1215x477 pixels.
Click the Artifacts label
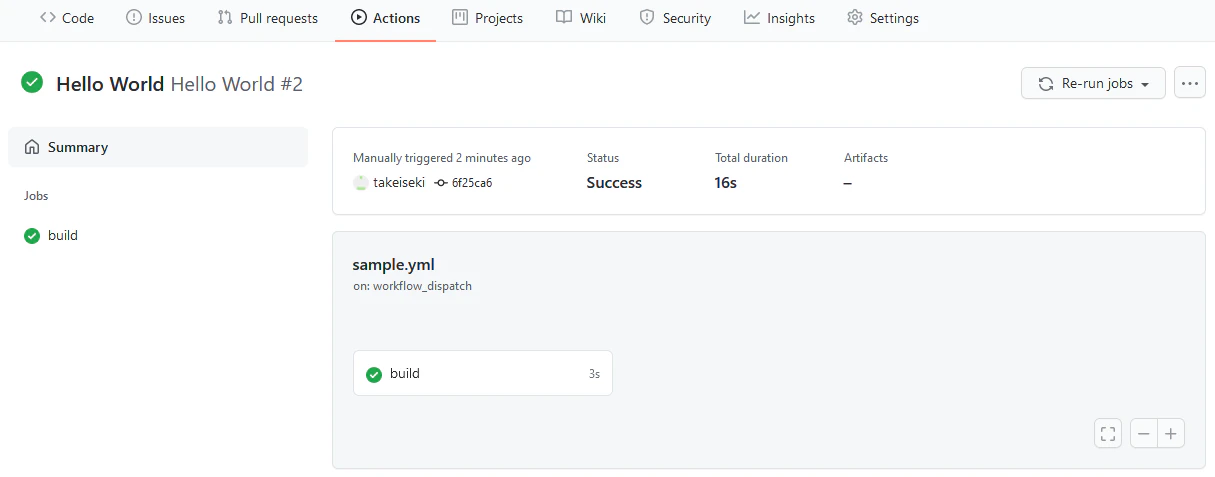[866, 158]
